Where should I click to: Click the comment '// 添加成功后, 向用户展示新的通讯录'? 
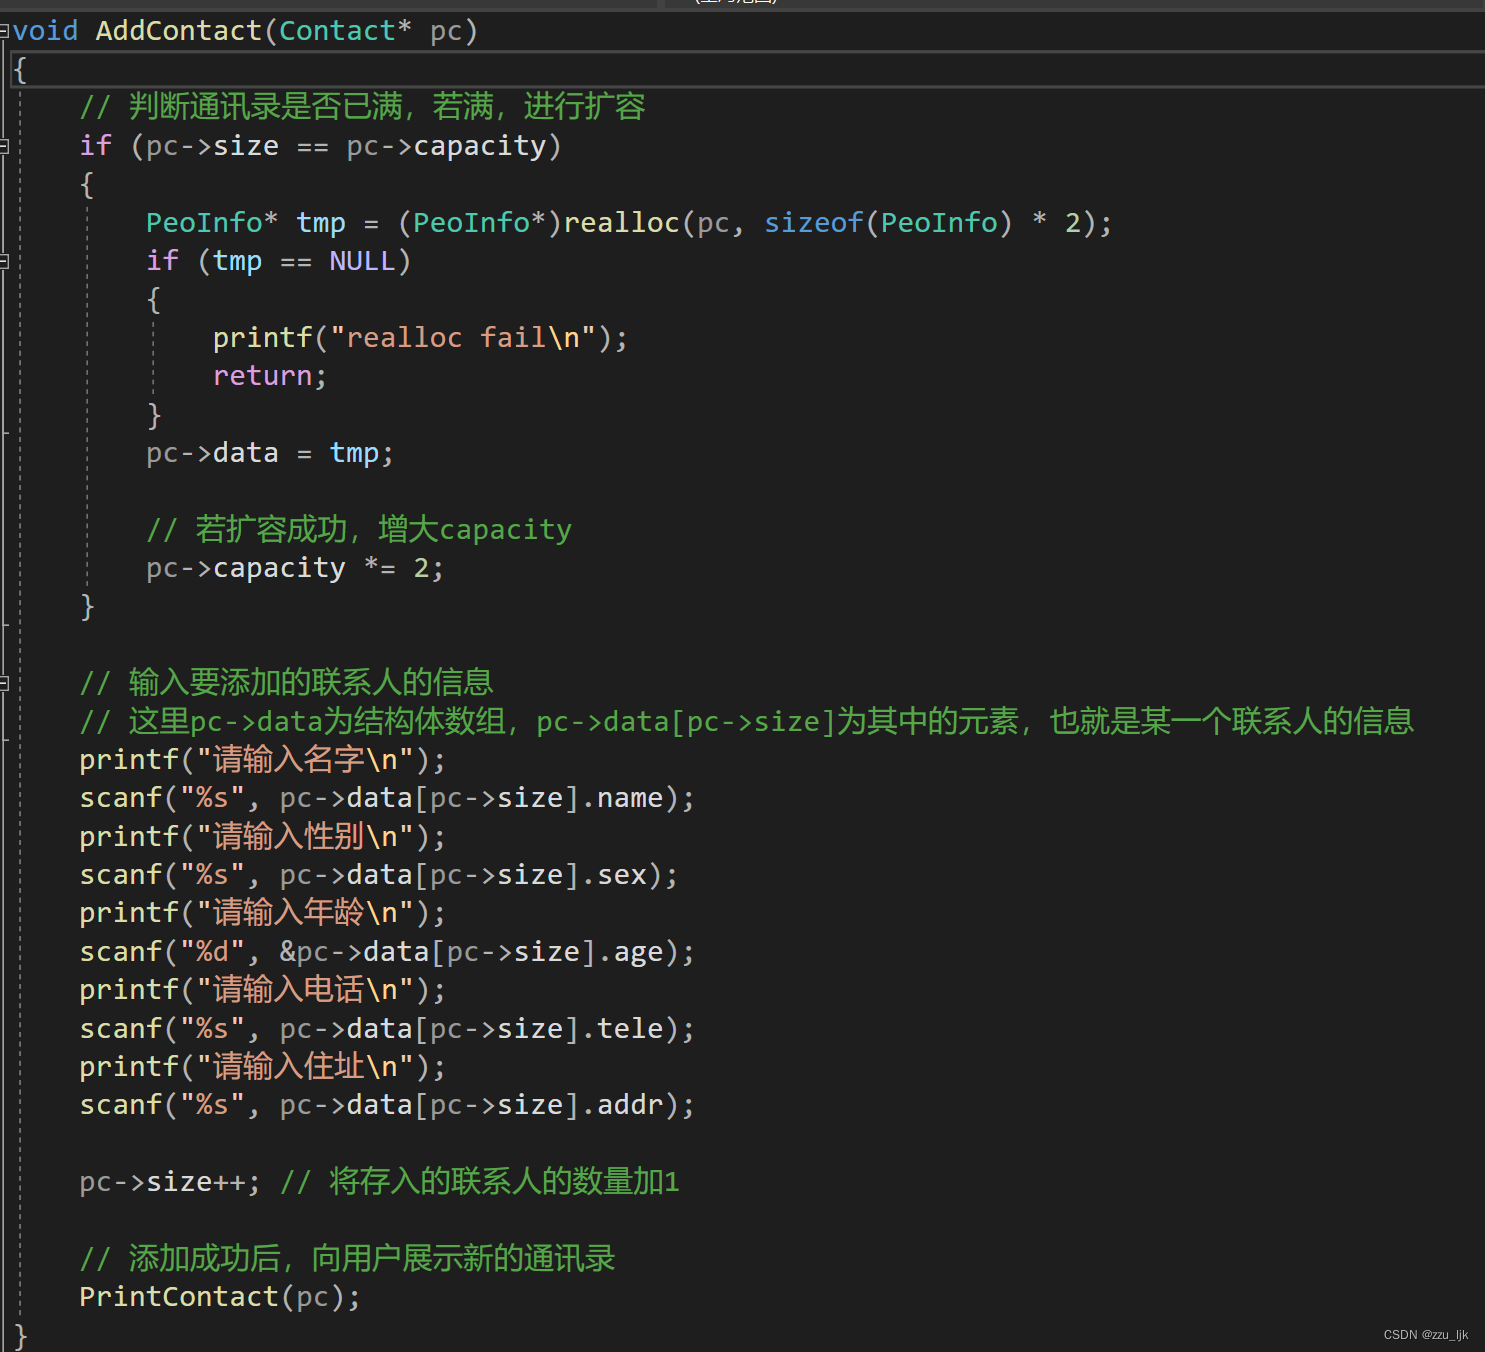[x=347, y=1259]
